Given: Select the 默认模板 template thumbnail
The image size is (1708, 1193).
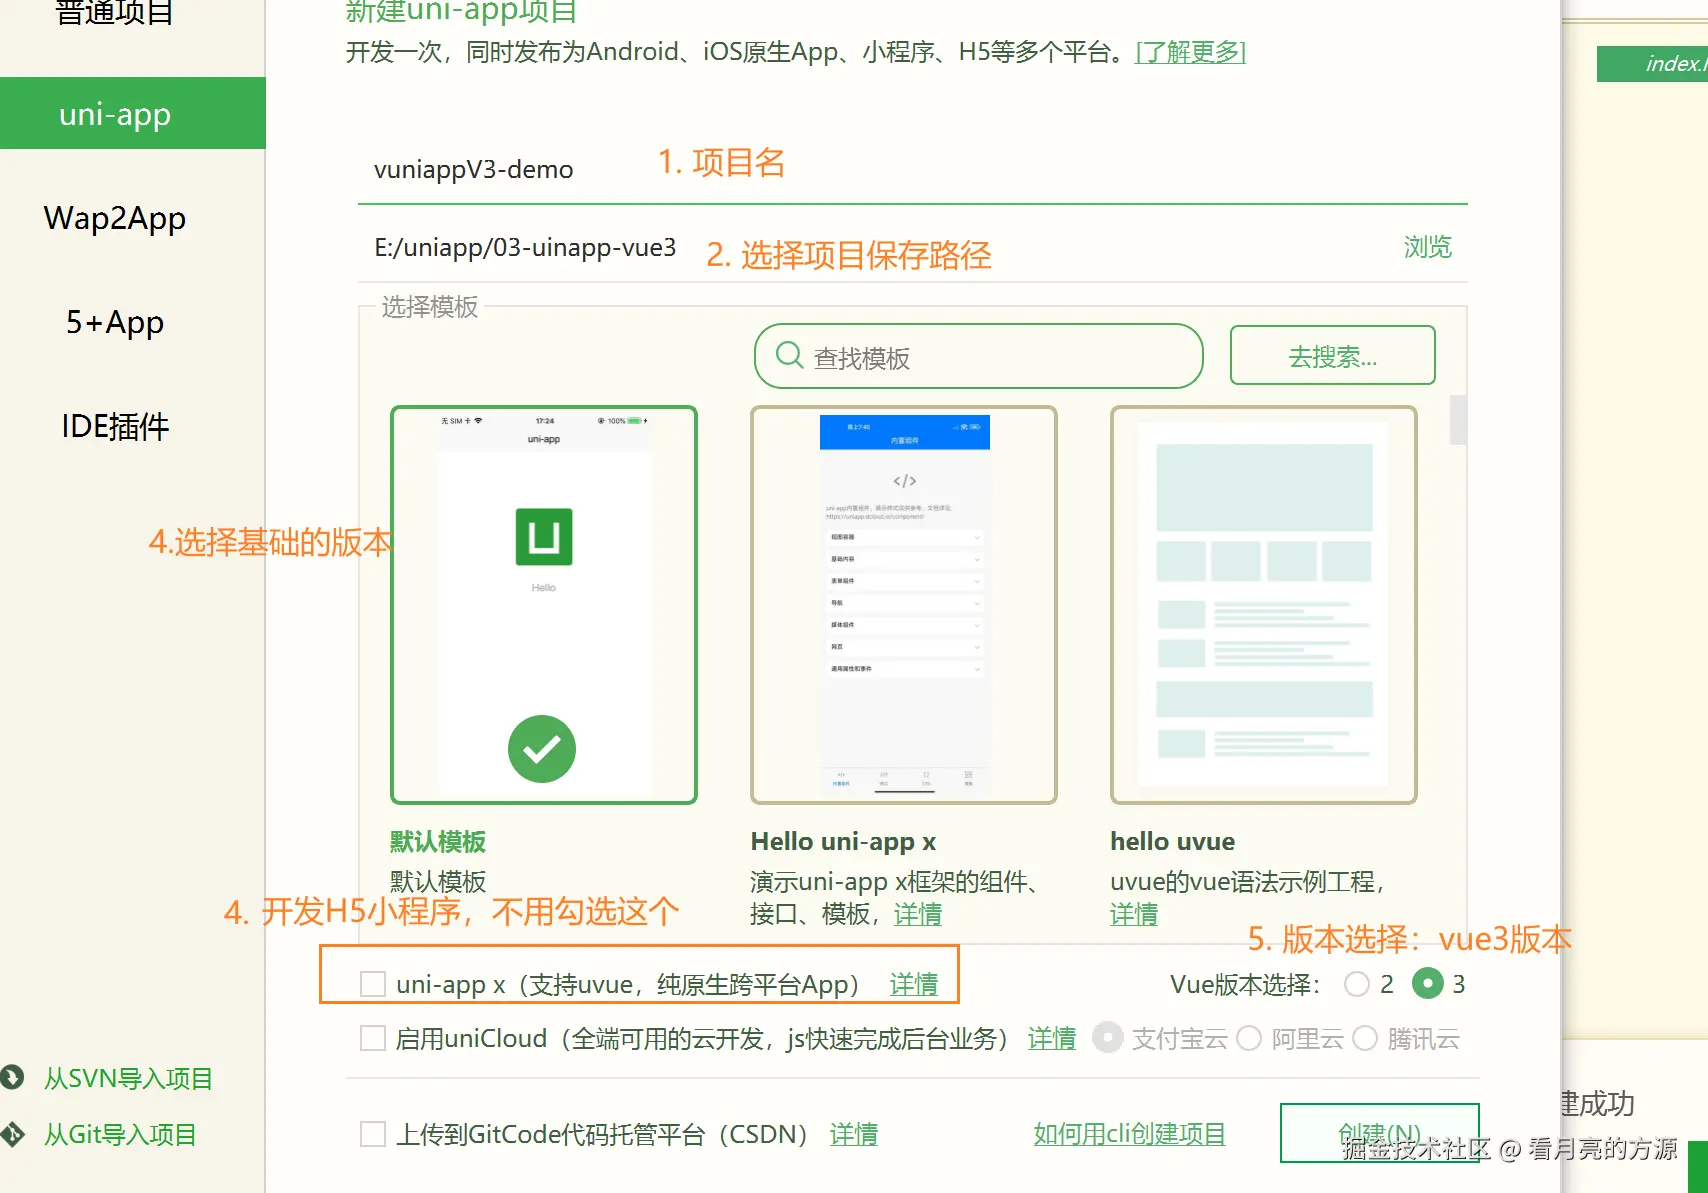Looking at the screenshot, I should (544, 604).
